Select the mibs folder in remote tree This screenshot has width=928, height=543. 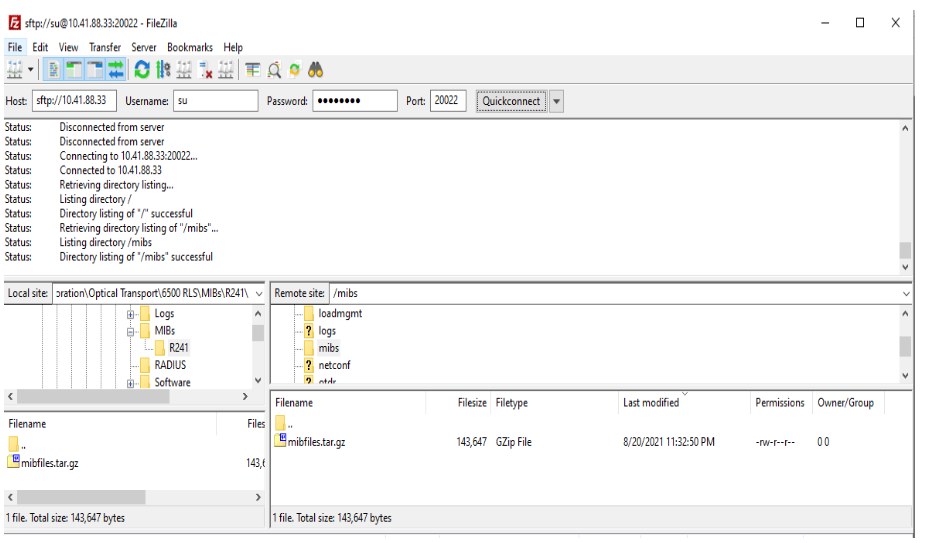(x=328, y=348)
